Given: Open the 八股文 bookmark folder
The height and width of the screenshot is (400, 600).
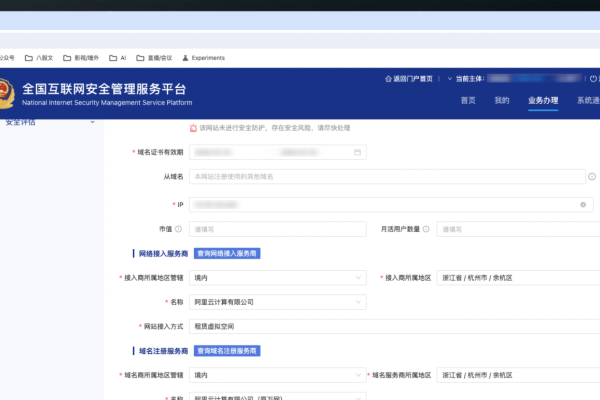Looking at the screenshot, I should coord(39,58).
